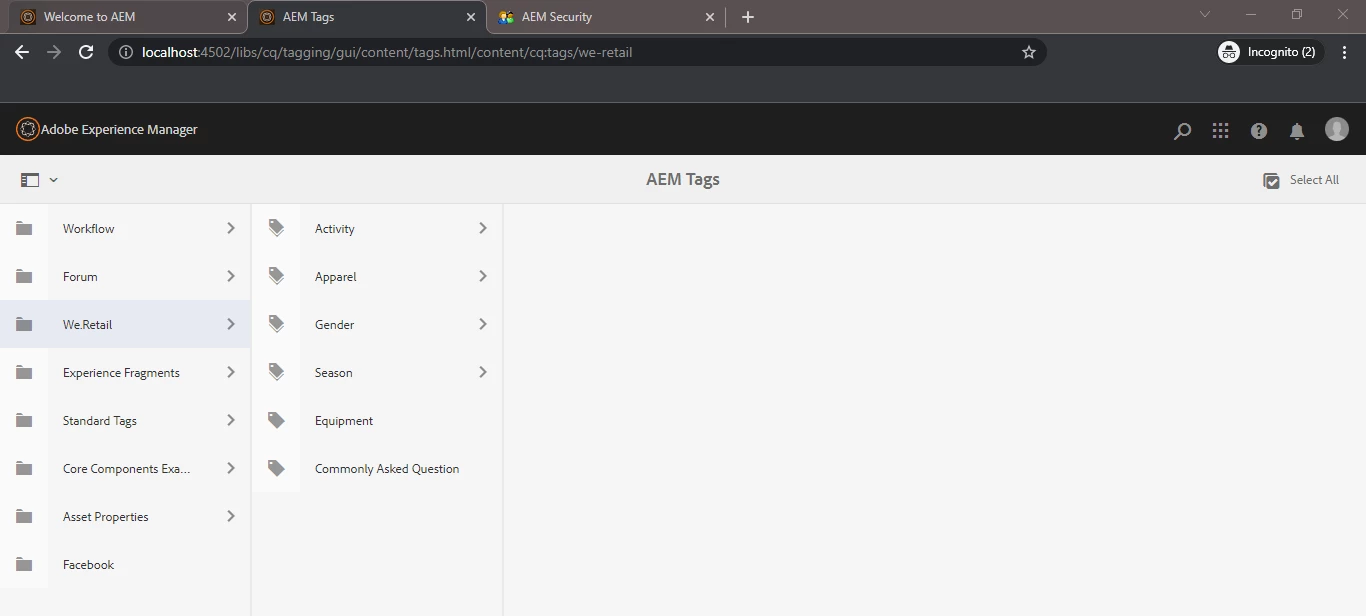
Task: Click the Asset Properties folder icon
Action: click(24, 516)
